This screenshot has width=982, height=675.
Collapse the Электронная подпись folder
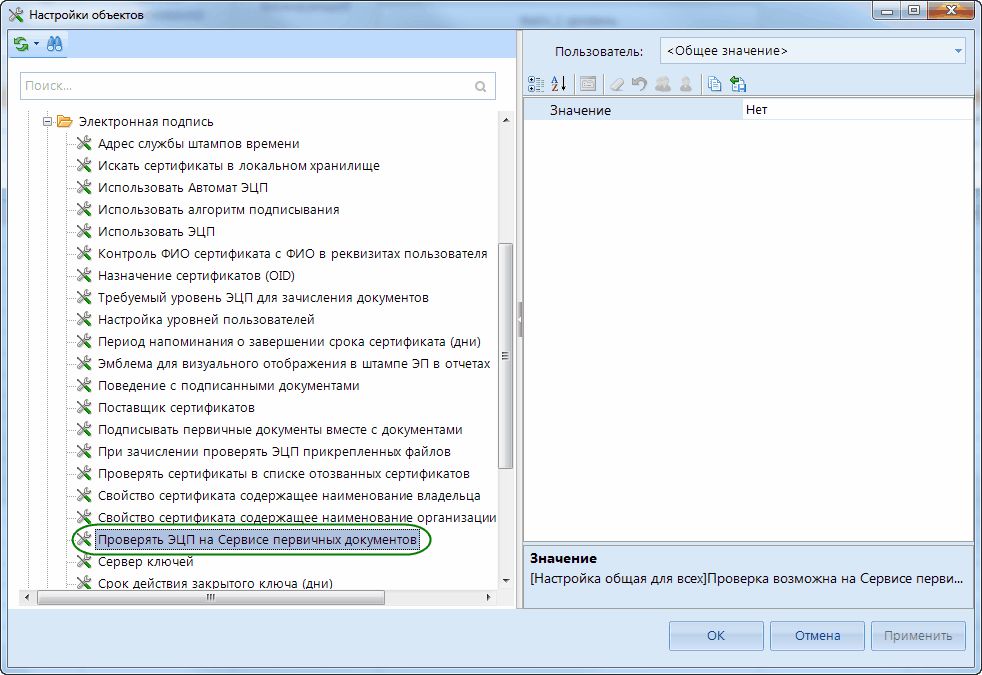point(46,122)
